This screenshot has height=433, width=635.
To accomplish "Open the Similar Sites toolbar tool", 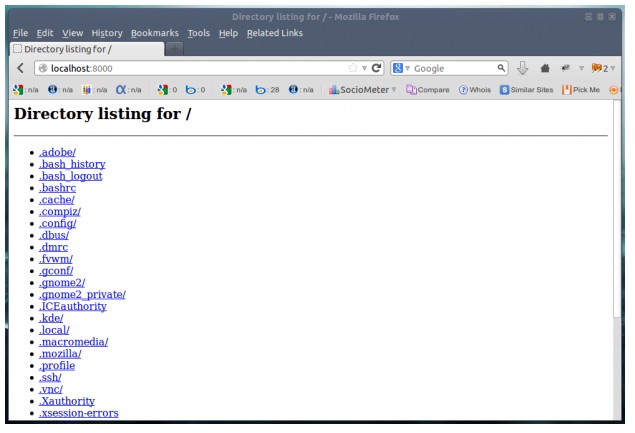I will [x=526, y=90].
